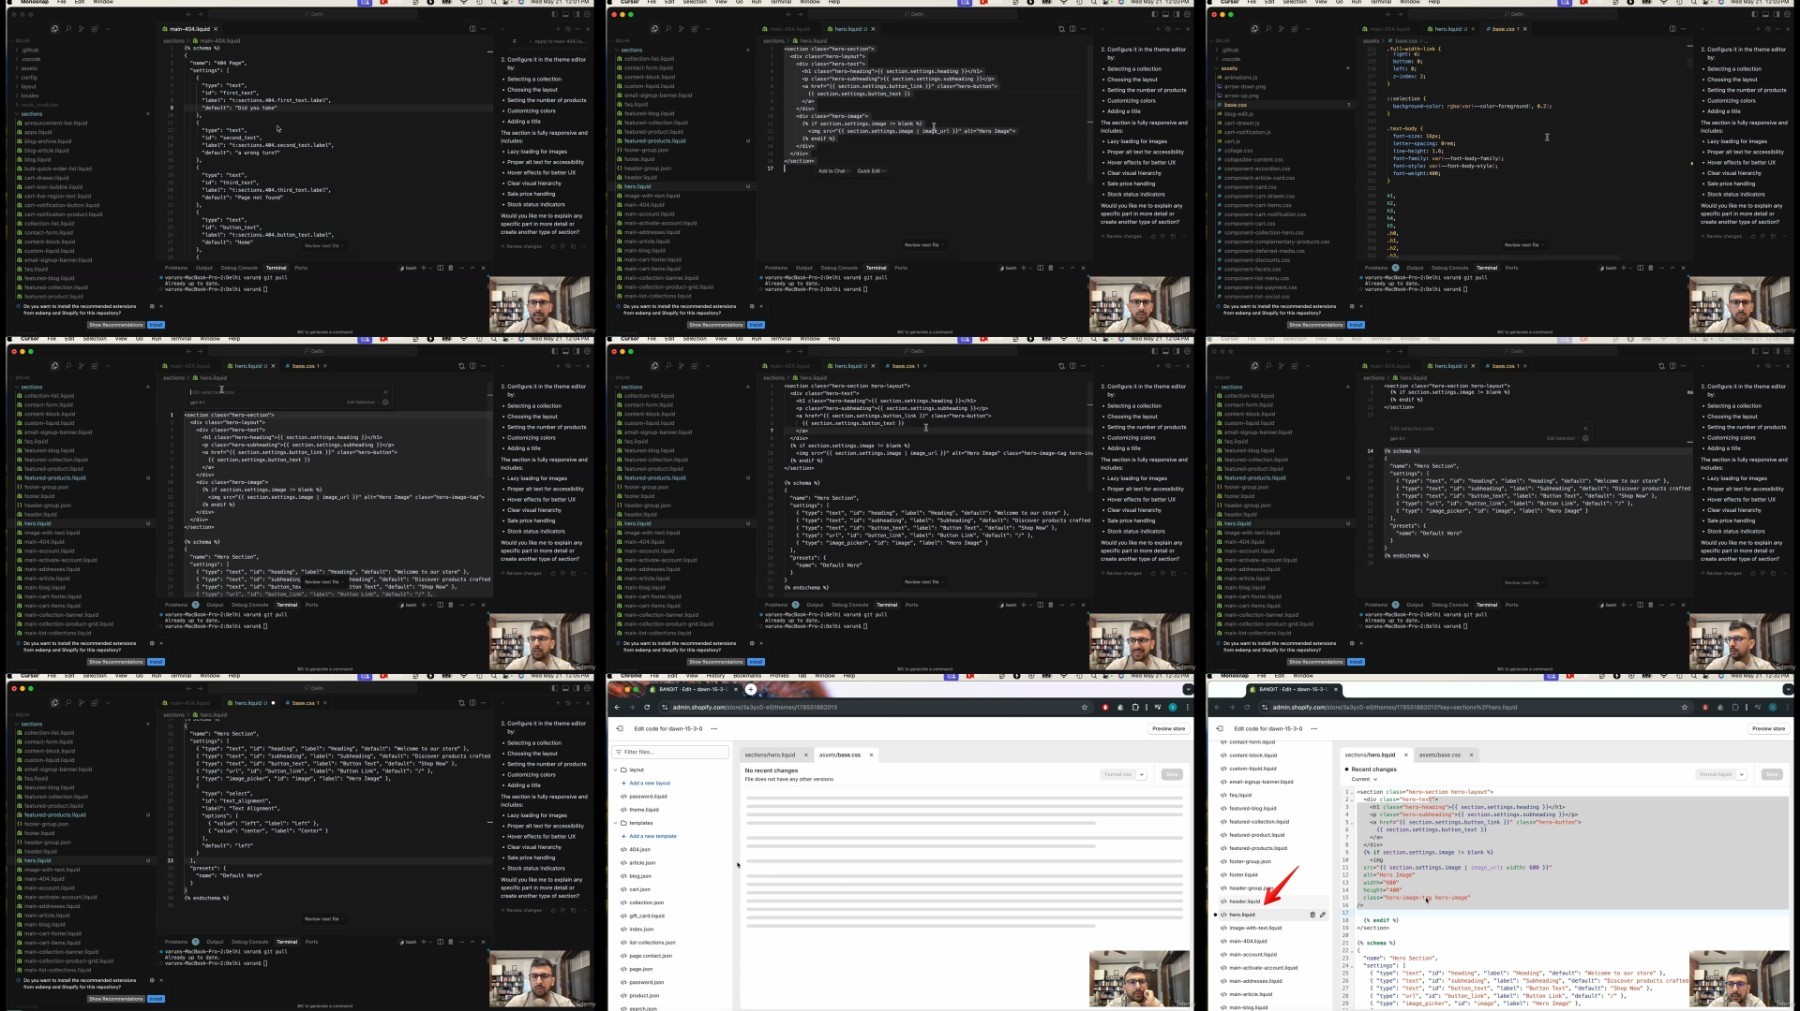Open Explorer icon in top-left Cursor frame
Screen dimensions: 1800x1011
click(x=55, y=29)
